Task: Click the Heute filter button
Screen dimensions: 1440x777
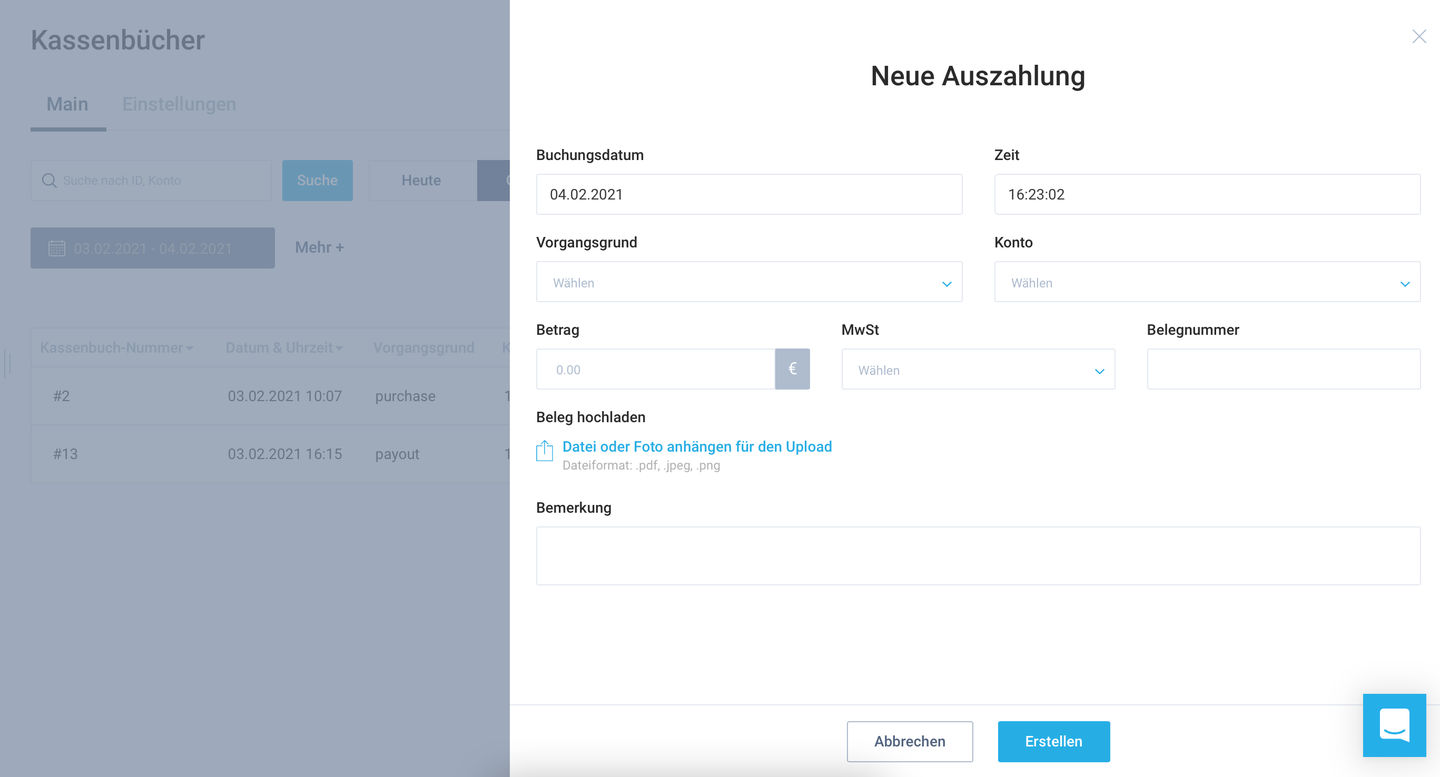Action: [421, 181]
